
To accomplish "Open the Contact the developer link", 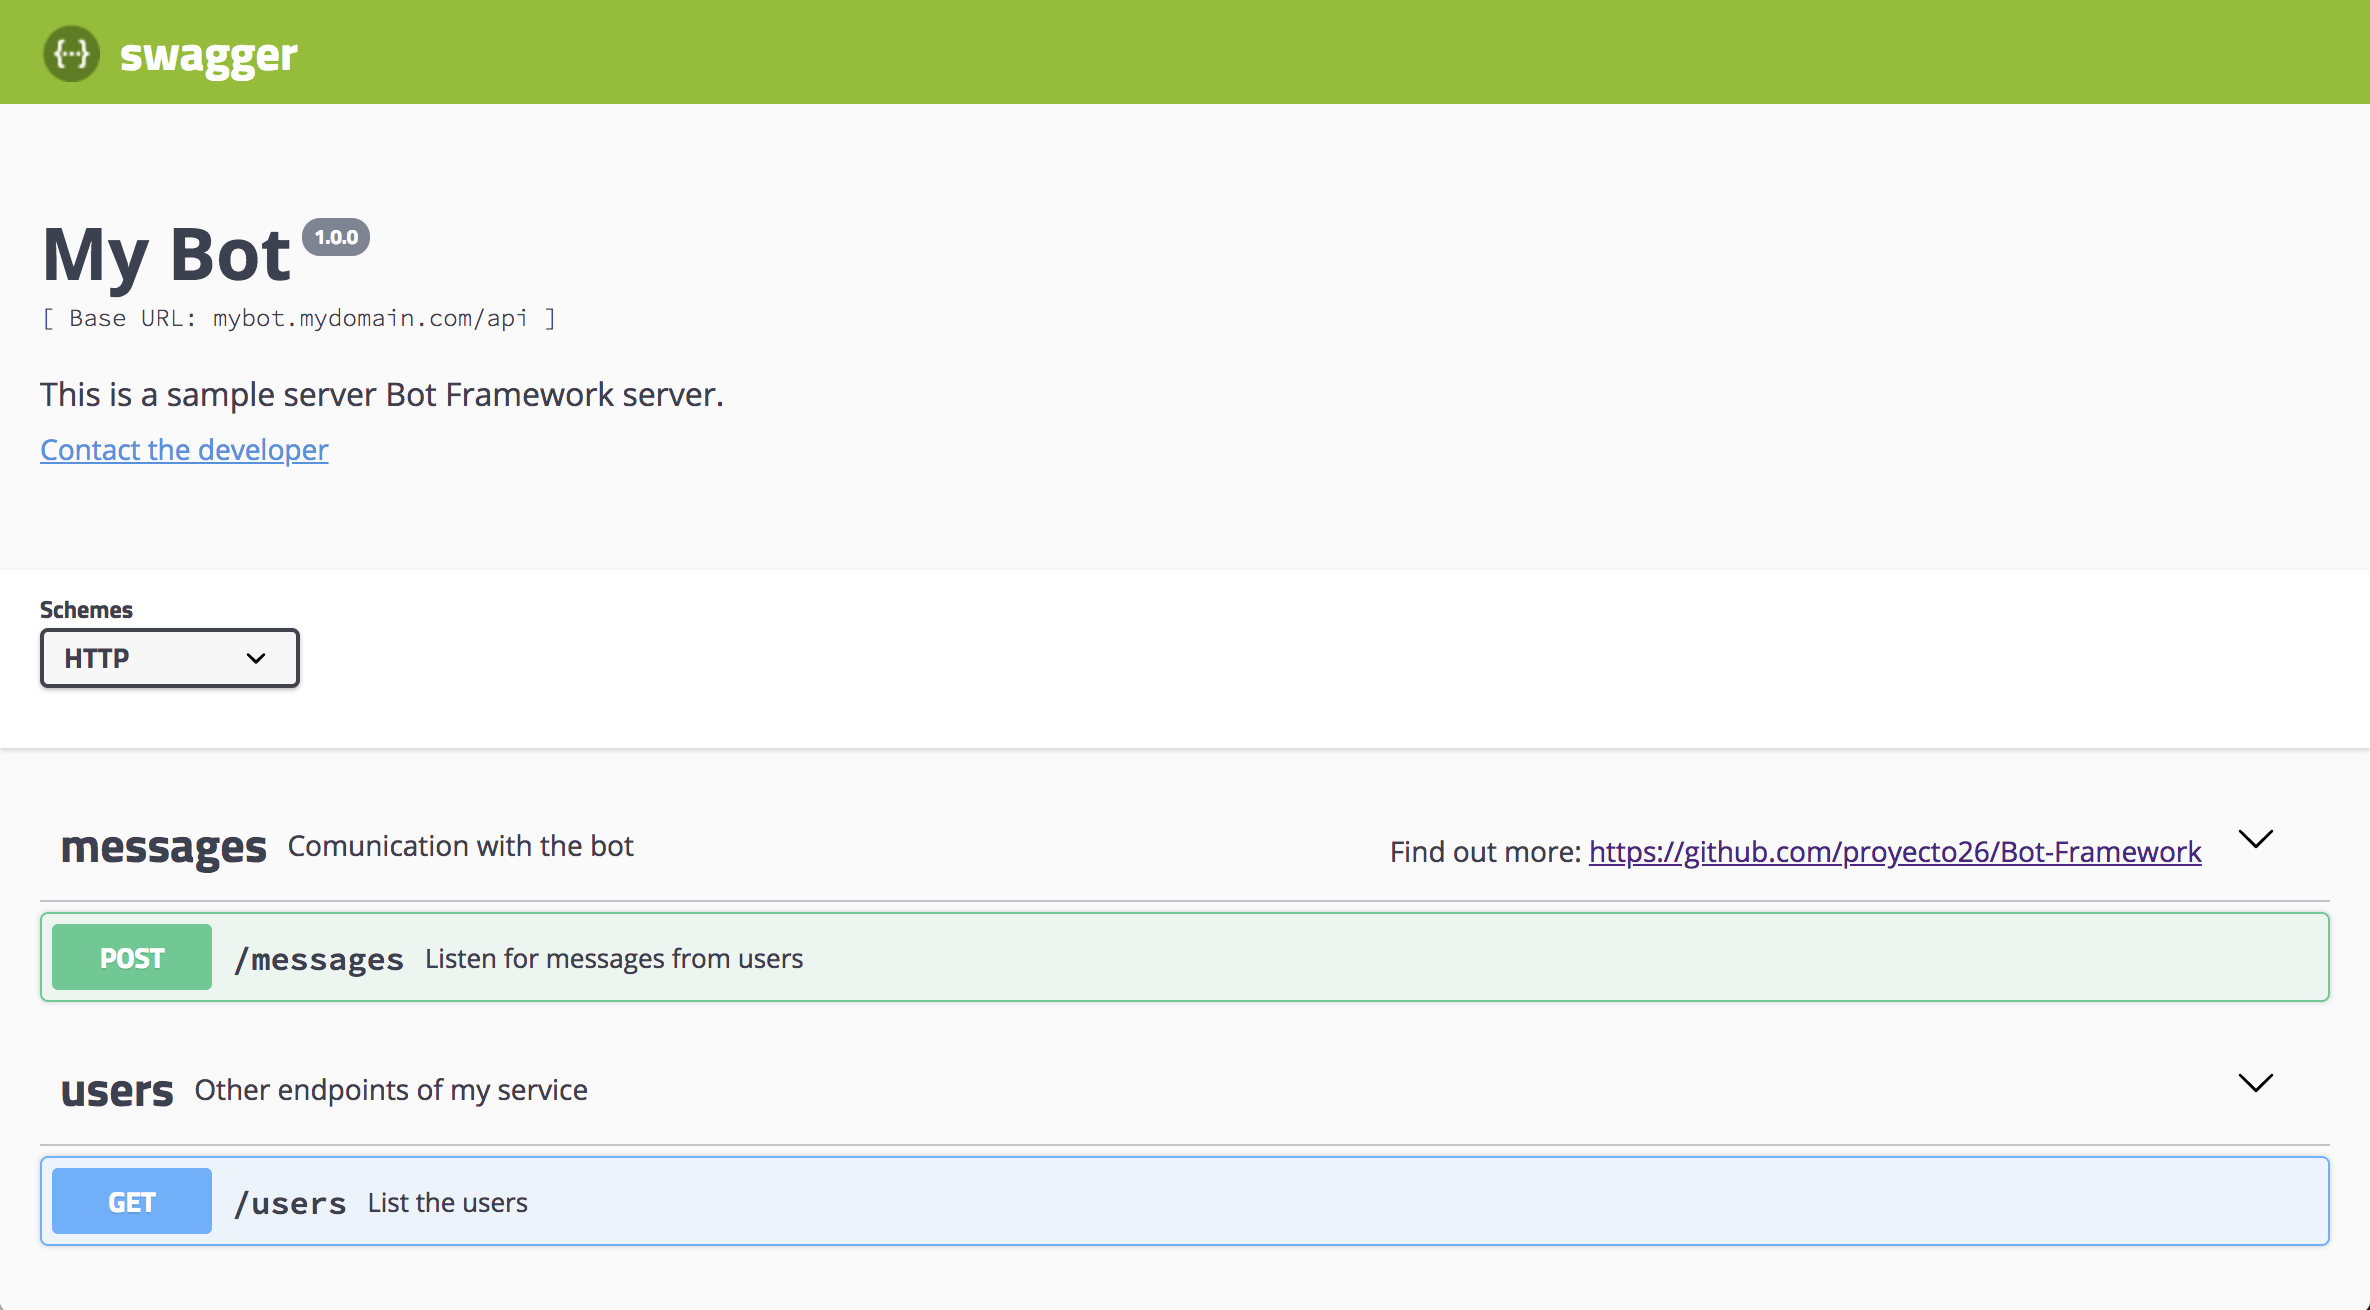I will (x=184, y=450).
